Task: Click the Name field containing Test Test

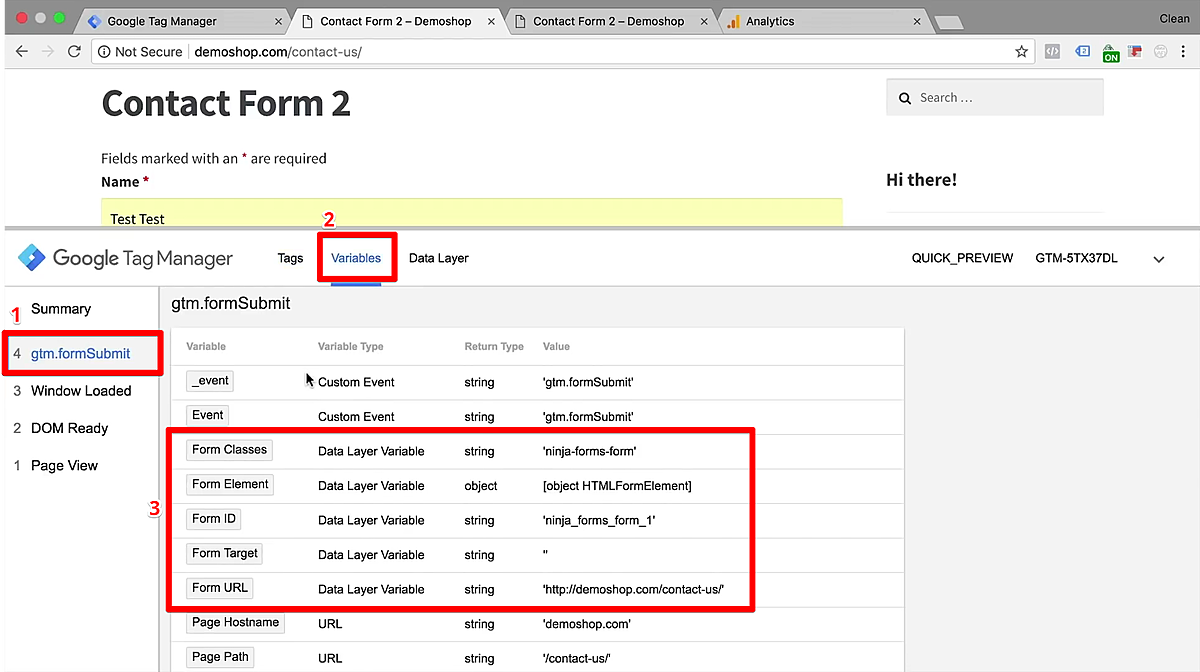Action: point(472,213)
